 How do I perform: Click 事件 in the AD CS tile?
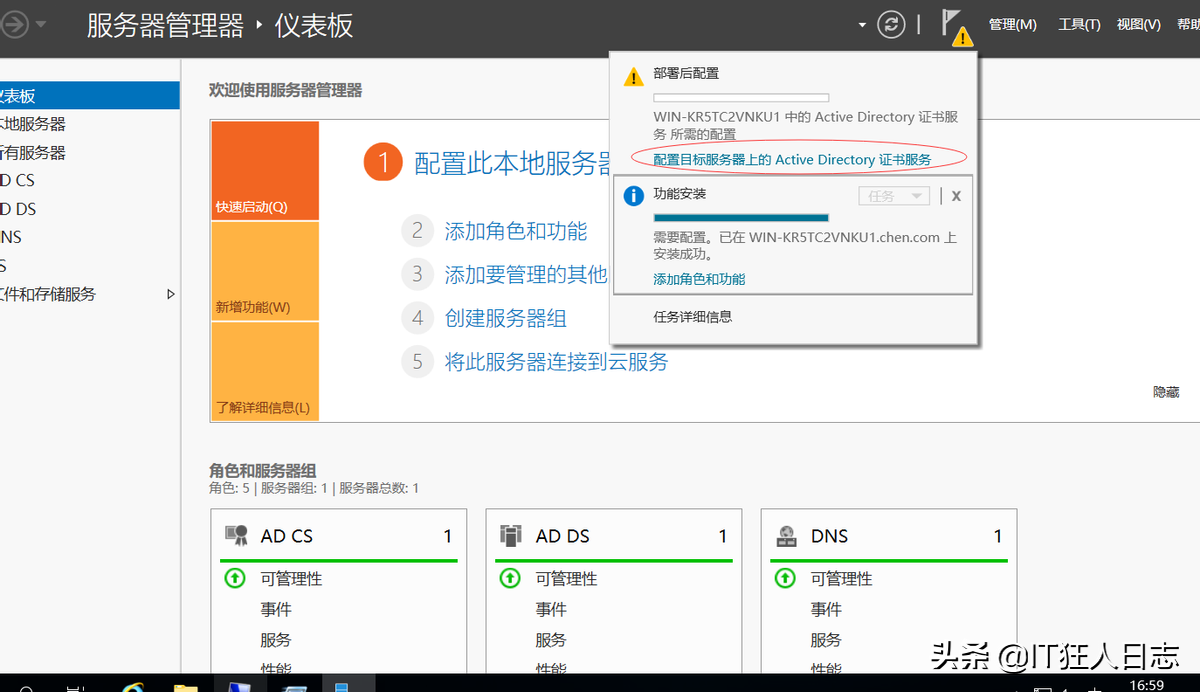tap(276, 610)
